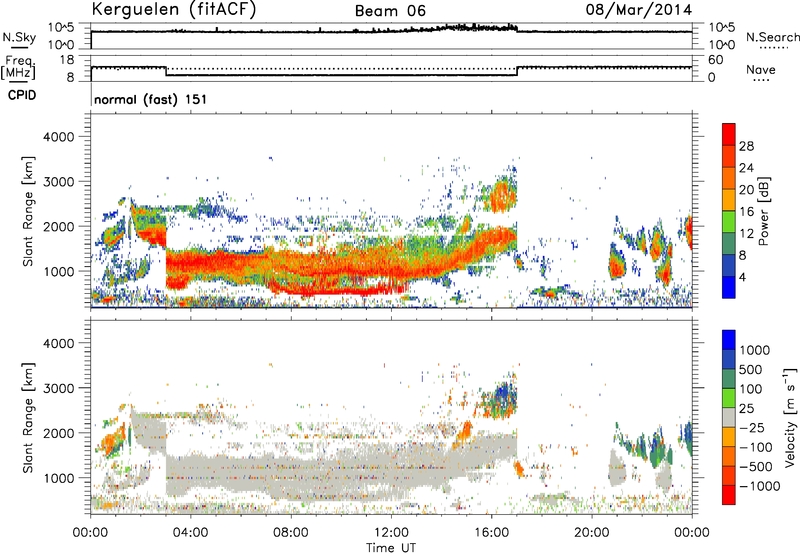Image resolution: width=800 pixels, height=554 pixels.
Task: Click the date '08/Mar/2014'
Action: [x=638, y=10]
